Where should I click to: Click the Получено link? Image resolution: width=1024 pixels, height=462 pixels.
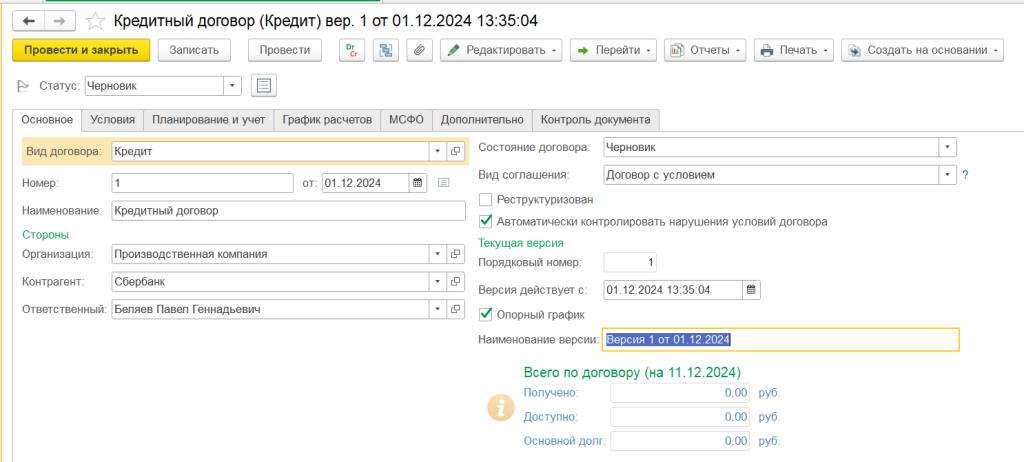[552, 393]
